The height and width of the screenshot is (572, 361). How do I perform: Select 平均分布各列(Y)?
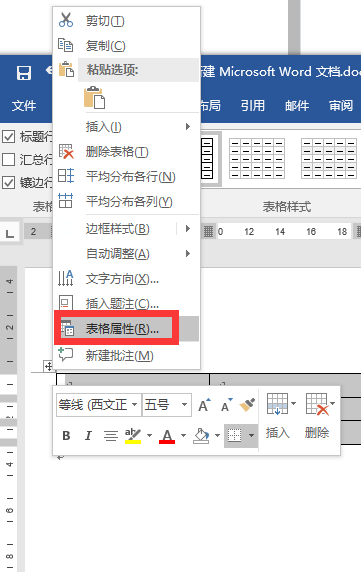tap(126, 201)
